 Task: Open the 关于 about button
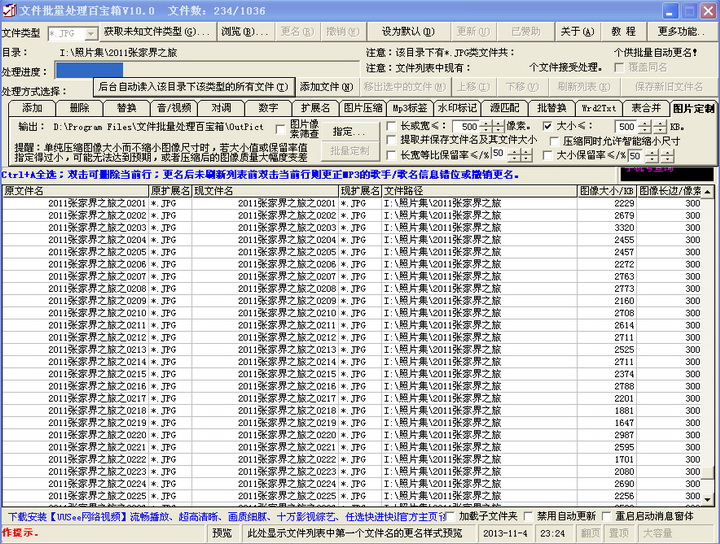click(576, 32)
